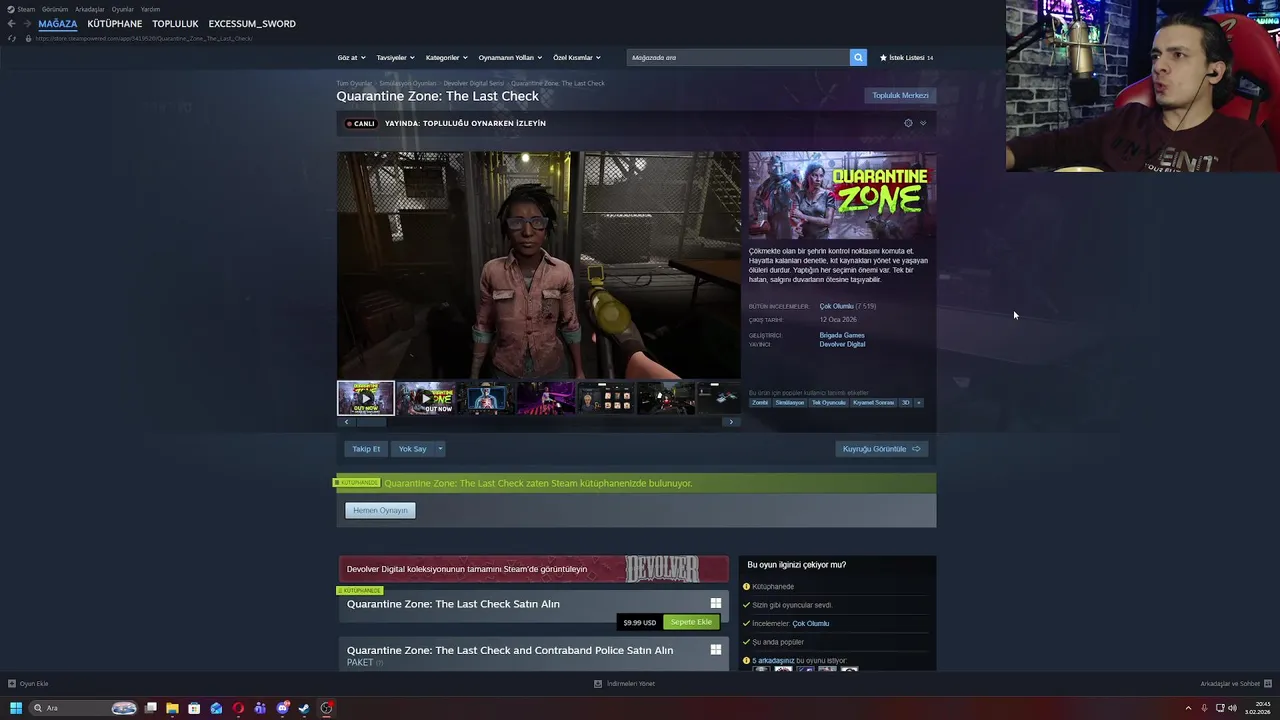Screen dimensions: 1280x720
Task: Open the EXCESSUM_SWORD profile tab
Action: 252,24
